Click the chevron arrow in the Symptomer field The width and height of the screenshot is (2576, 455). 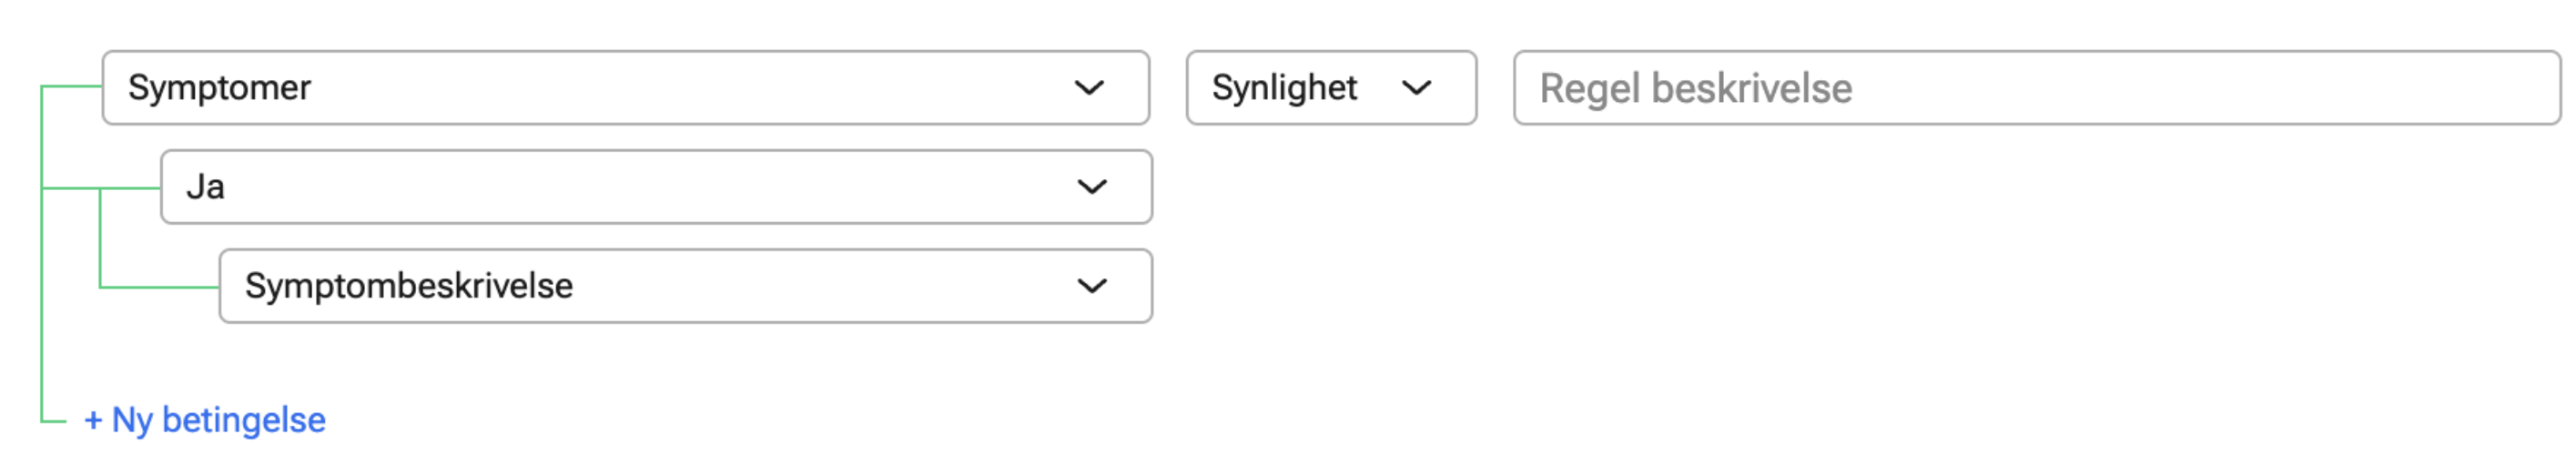click(x=1089, y=88)
